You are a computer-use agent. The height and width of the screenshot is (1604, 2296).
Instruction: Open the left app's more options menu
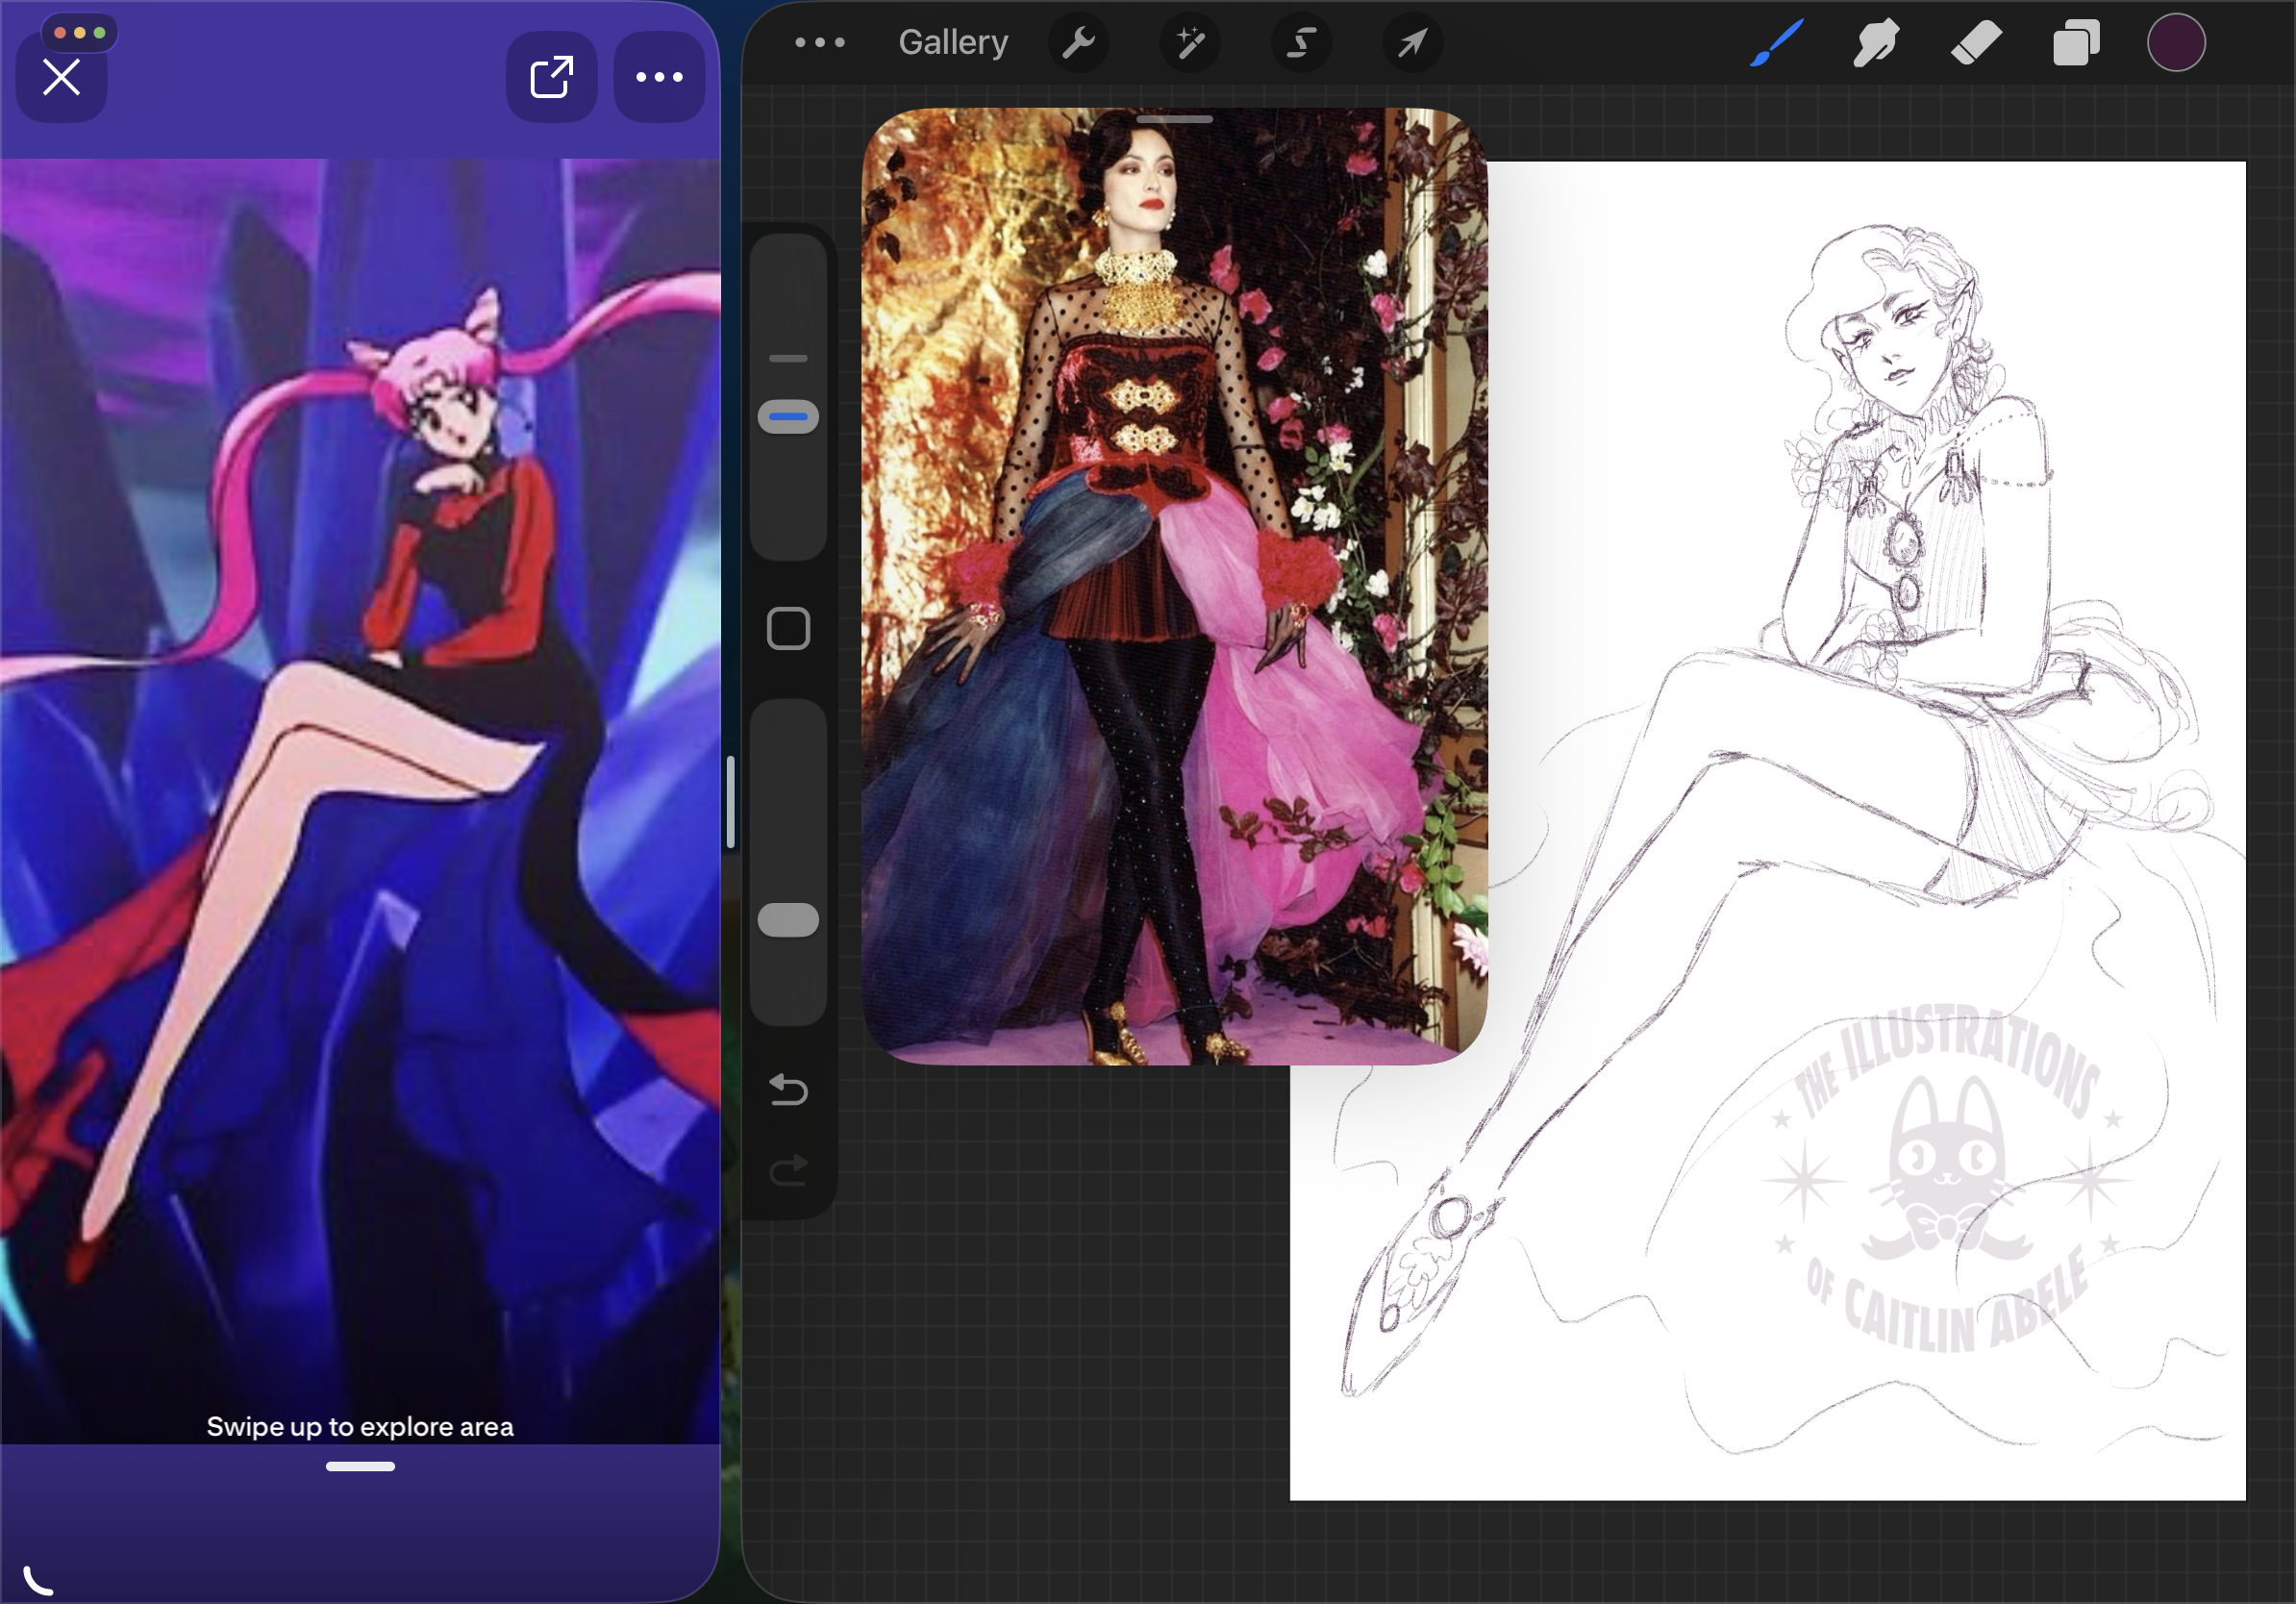[x=659, y=77]
